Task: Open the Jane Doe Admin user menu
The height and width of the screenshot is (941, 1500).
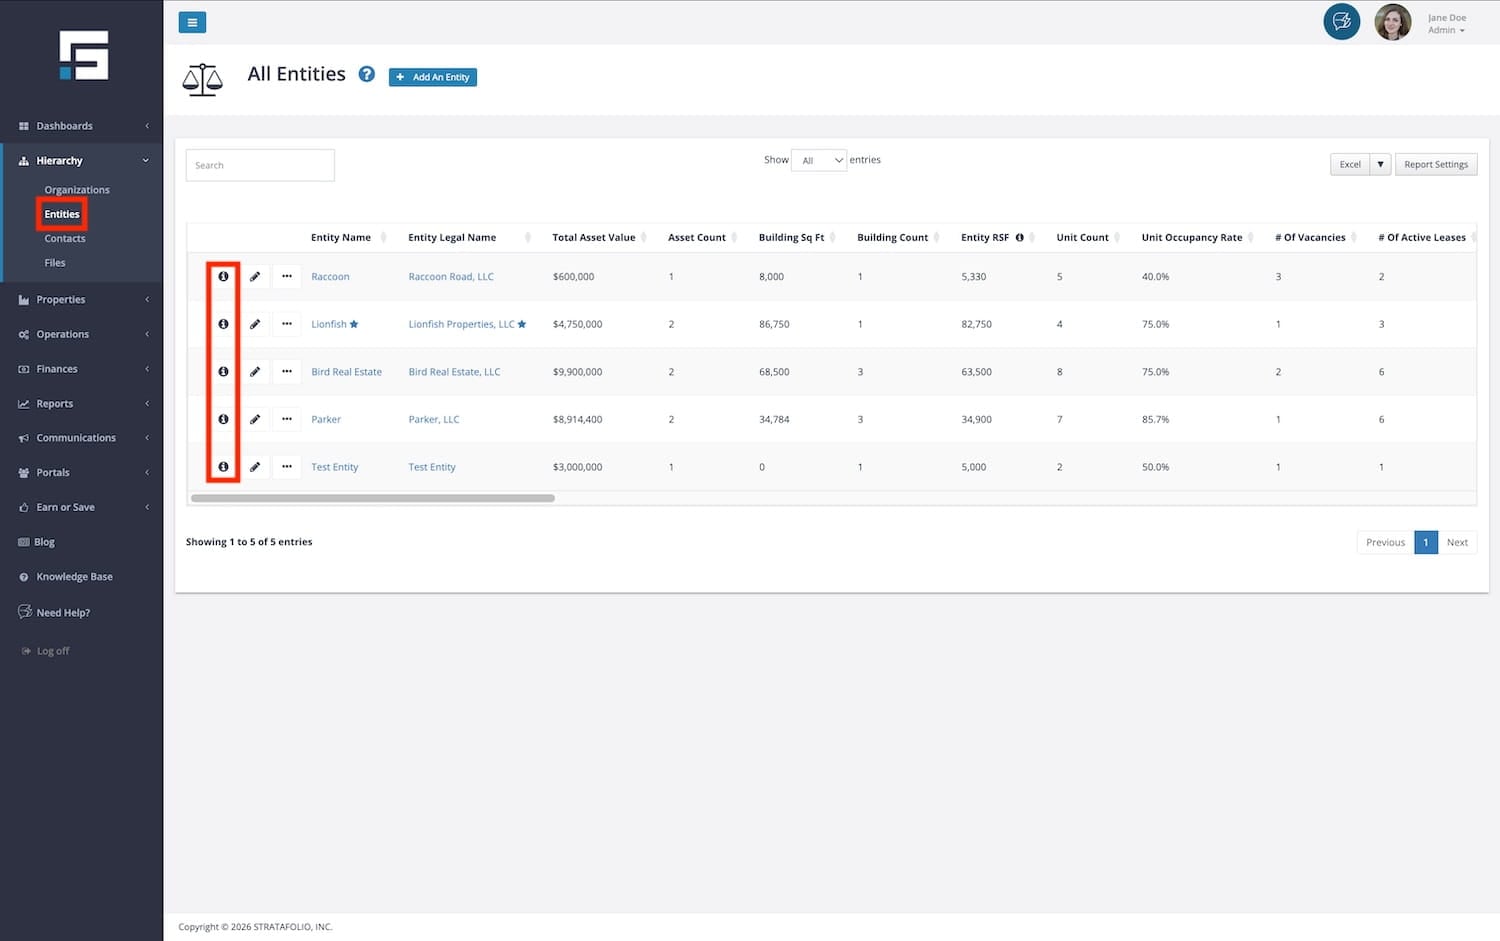Action: click(1445, 24)
